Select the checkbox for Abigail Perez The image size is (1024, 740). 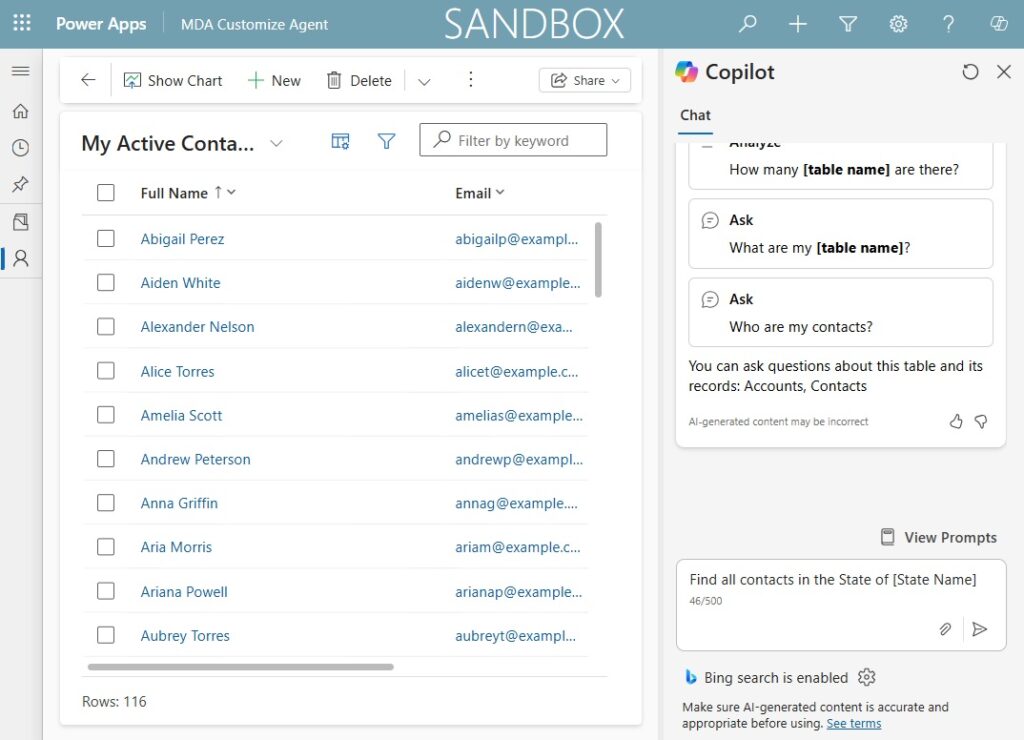coord(106,239)
